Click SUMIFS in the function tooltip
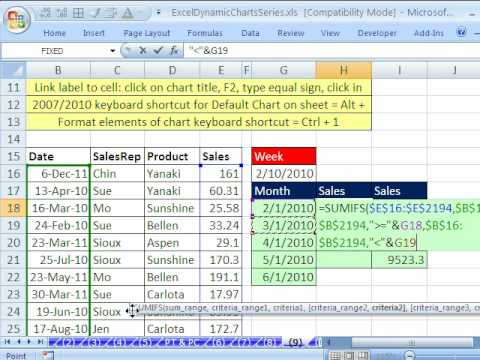Screen dimensions: 480x360 click(x=151, y=308)
